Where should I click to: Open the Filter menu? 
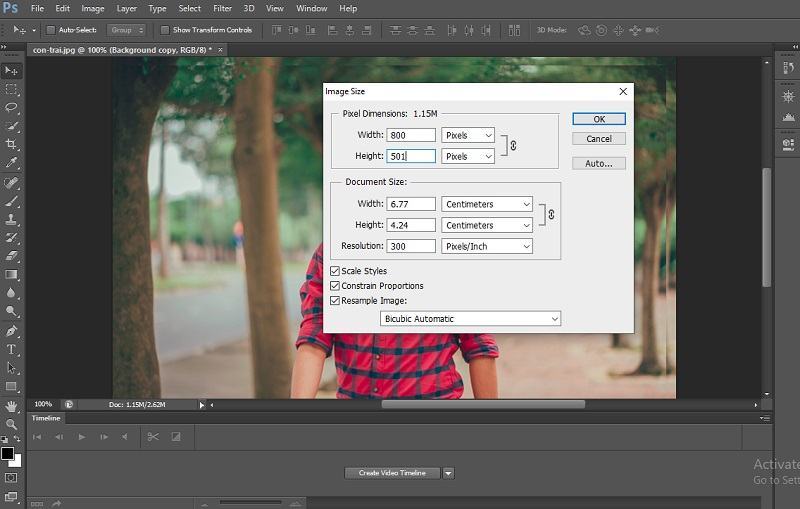222,8
